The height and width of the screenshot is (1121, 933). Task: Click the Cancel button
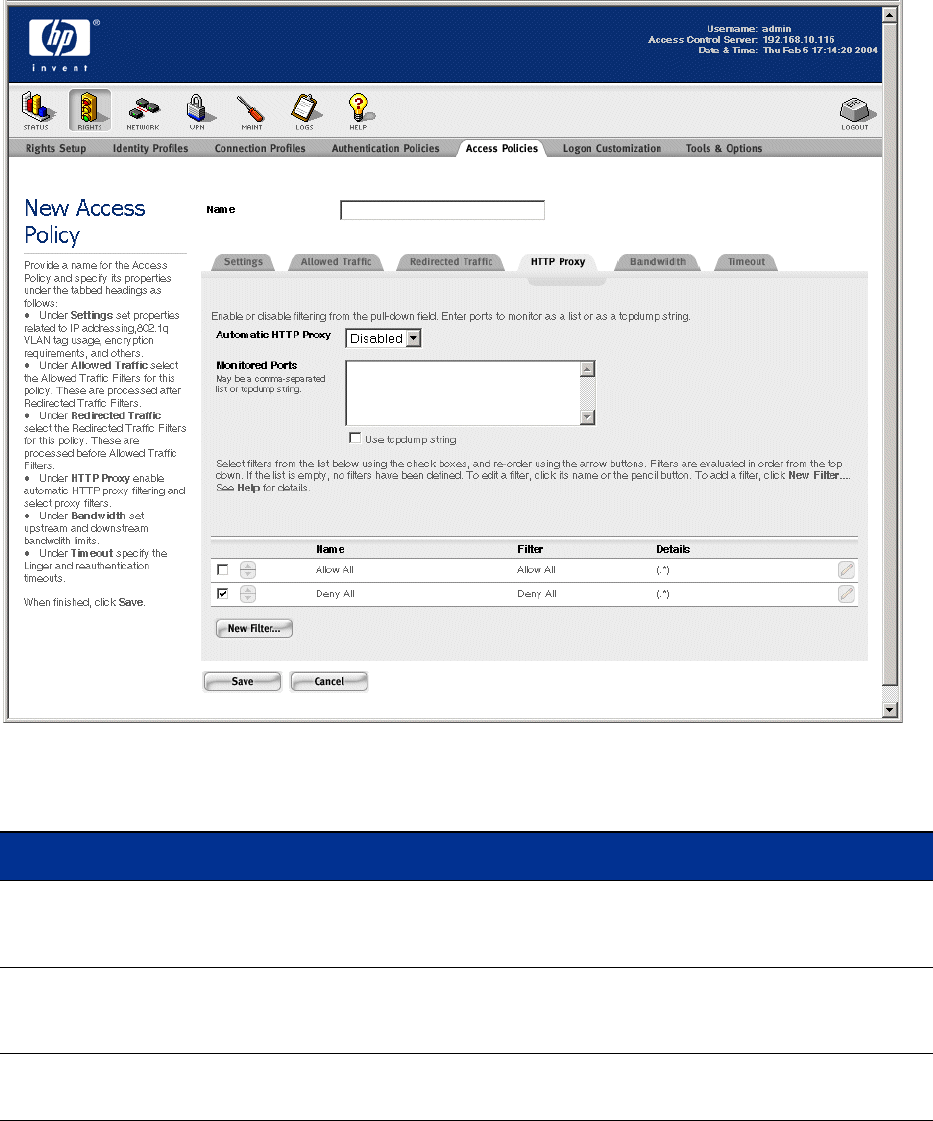click(329, 681)
